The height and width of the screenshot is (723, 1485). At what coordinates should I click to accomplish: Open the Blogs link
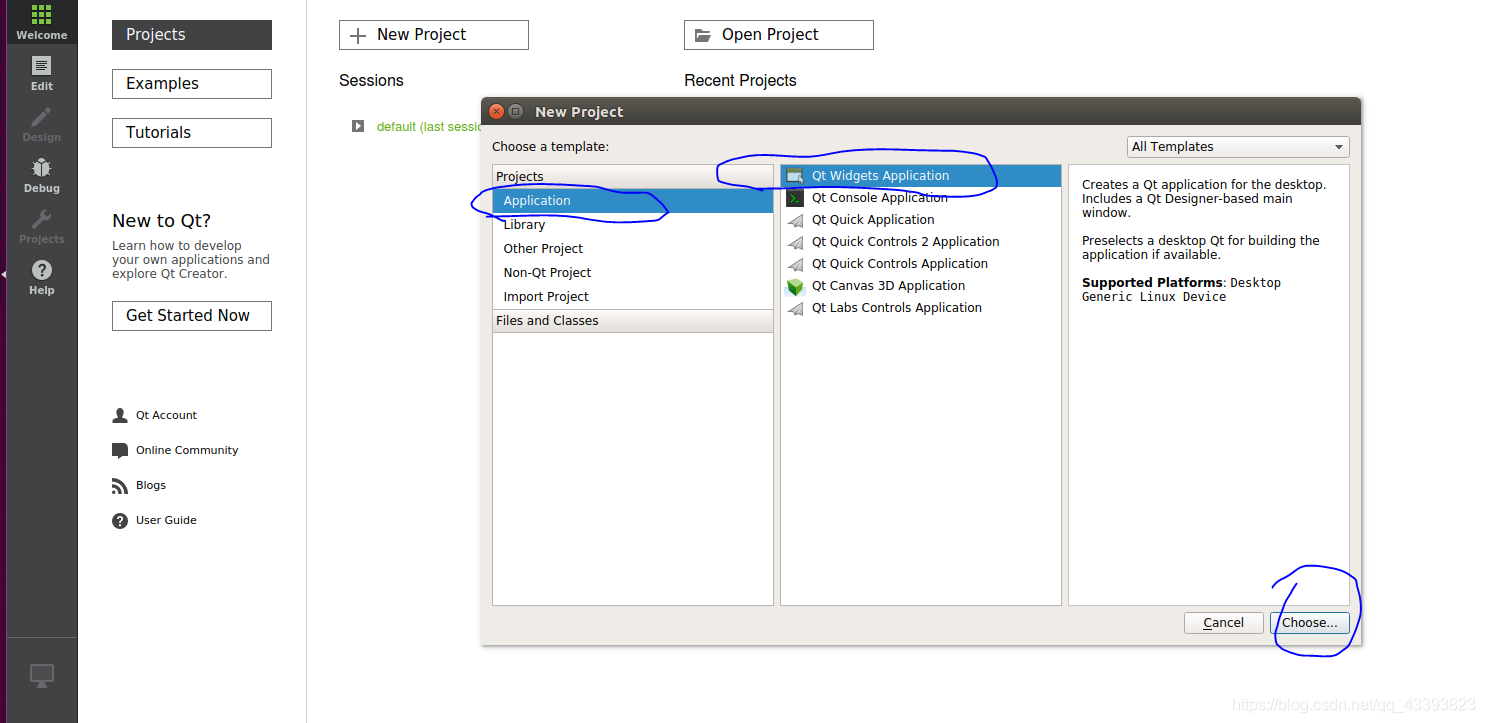pyautogui.click(x=151, y=485)
